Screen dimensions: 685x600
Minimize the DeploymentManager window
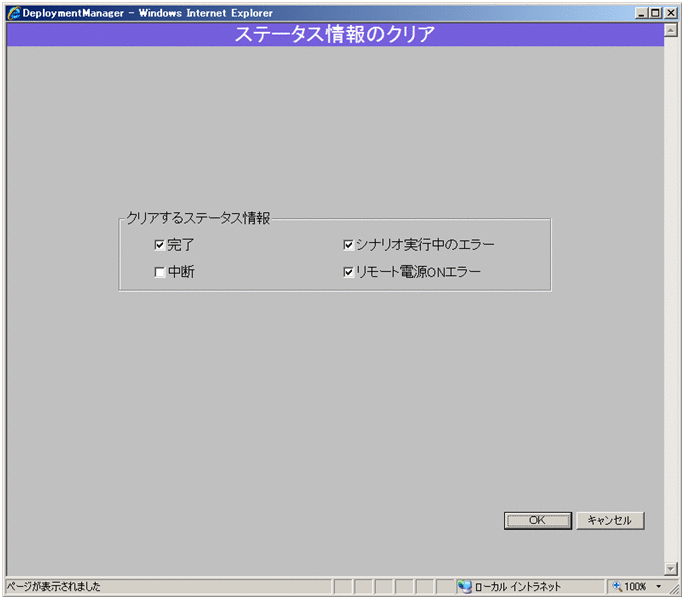(641, 13)
